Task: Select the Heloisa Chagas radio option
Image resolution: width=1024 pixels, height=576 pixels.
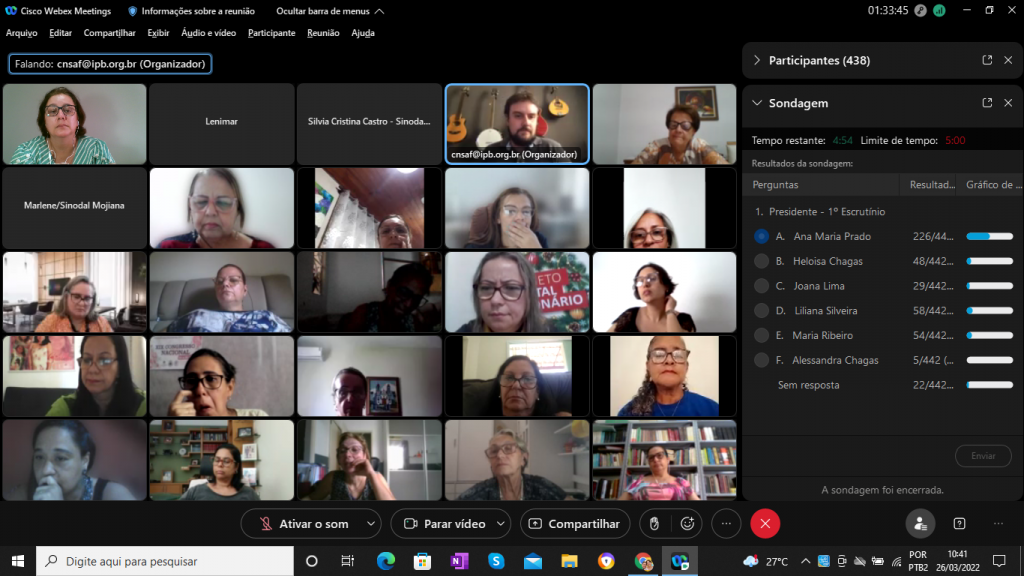Action: point(762,261)
